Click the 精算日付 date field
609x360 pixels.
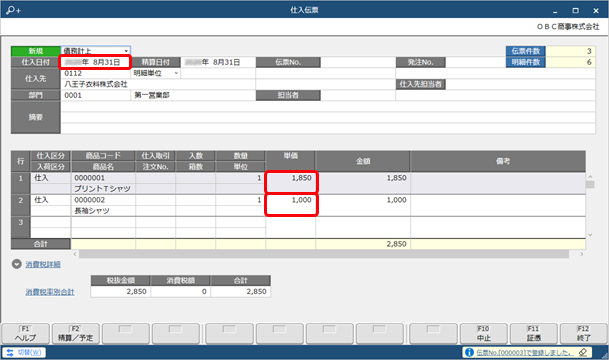(x=218, y=62)
